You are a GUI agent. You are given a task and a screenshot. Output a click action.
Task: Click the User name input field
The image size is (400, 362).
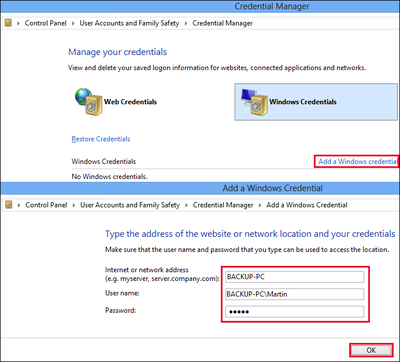[x=294, y=294]
